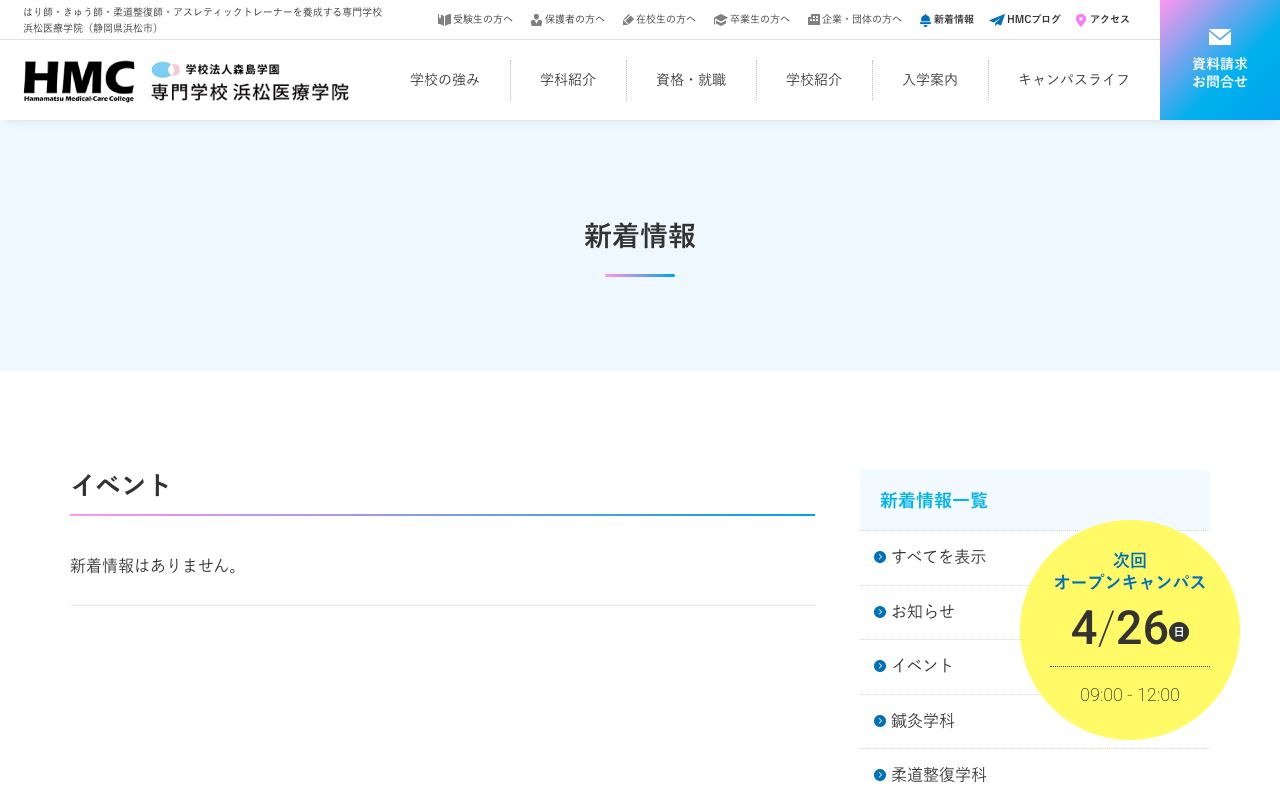1280x800 pixels.
Task: Click the map pin icon next to アクセス
Action: [1080, 19]
